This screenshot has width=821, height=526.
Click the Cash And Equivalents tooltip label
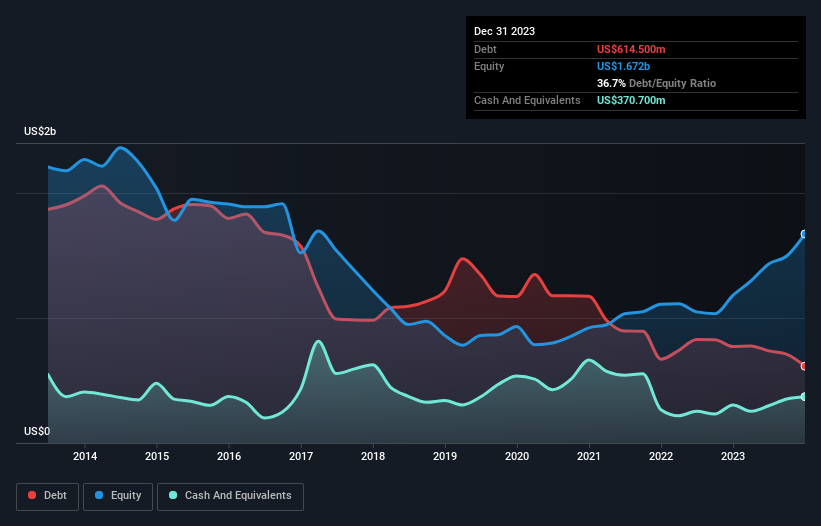point(527,100)
